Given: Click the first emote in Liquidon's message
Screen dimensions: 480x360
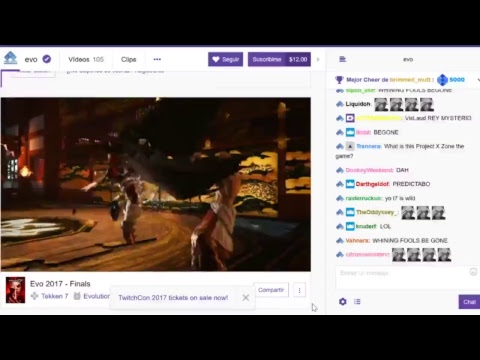Looking at the screenshot, I should pyautogui.click(x=381, y=105).
